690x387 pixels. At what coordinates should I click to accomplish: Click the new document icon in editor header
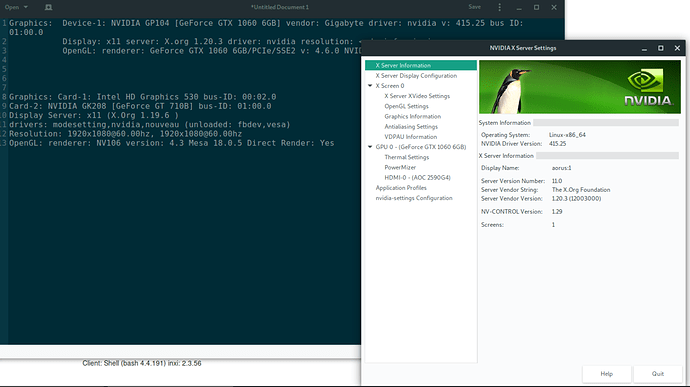tap(48, 7)
